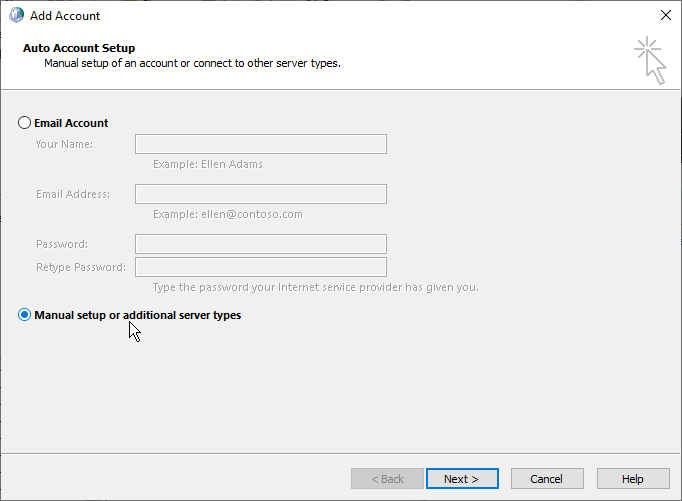
Task: Click the example text ellen@contoso.com
Action: click(252, 214)
